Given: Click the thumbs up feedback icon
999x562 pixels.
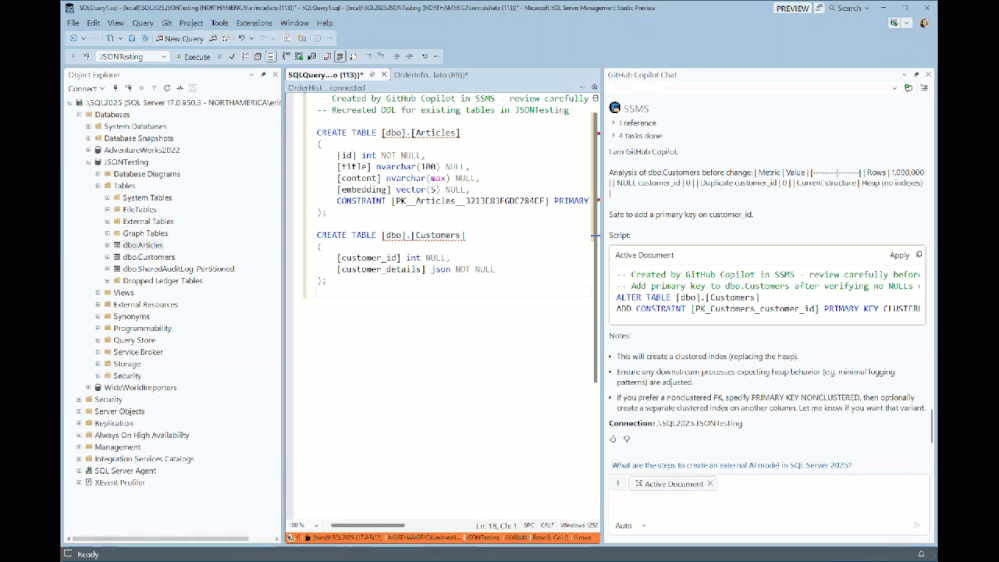Looking at the screenshot, I should [x=613, y=438].
